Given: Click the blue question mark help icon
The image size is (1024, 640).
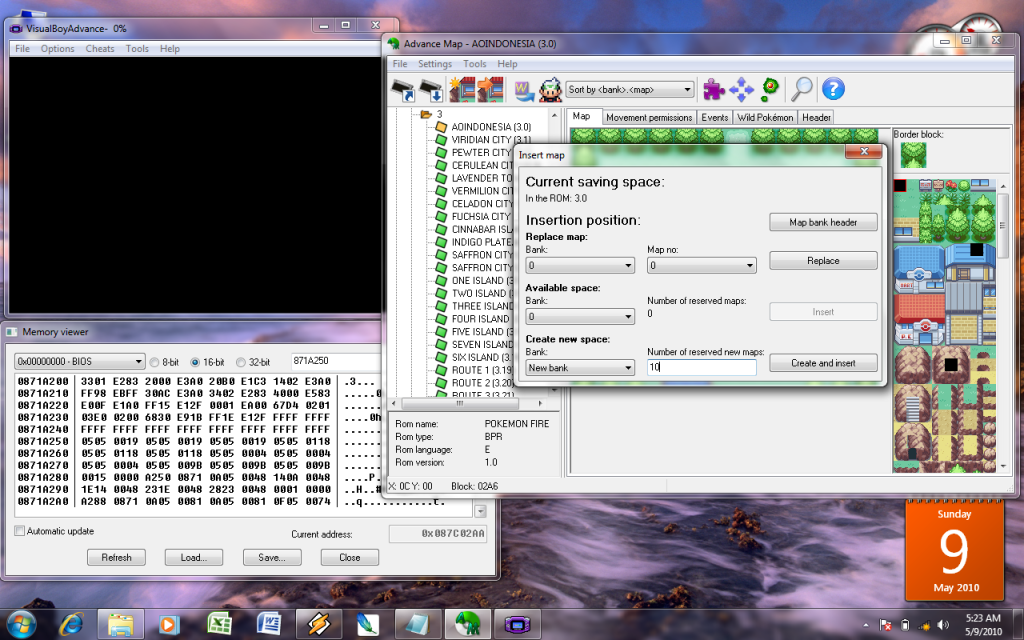Looking at the screenshot, I should pyautogui.click(x=833, y=89).
